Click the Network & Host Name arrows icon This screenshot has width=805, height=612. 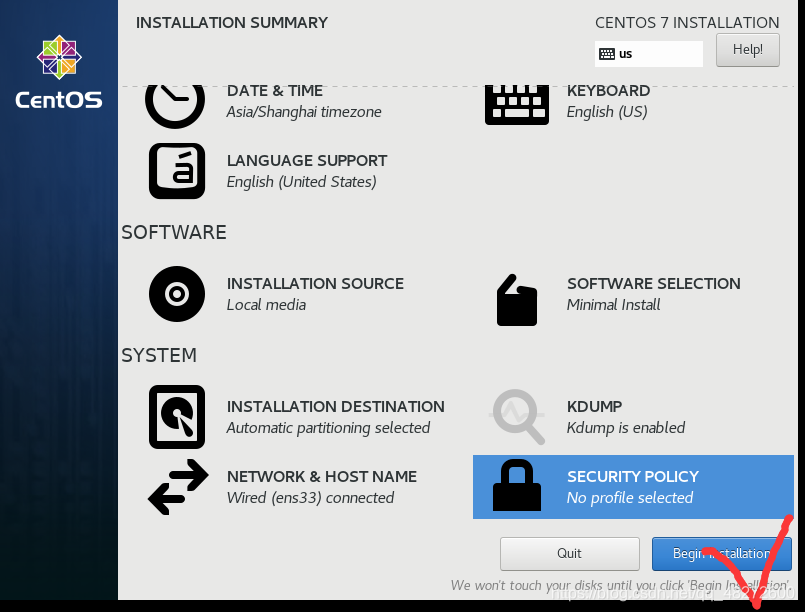[x=178, y=487]
